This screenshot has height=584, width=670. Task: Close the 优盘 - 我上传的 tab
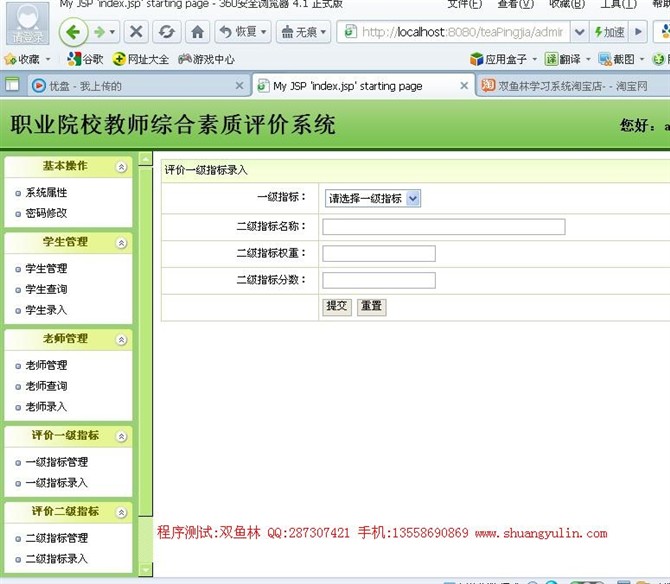[240, 86]
